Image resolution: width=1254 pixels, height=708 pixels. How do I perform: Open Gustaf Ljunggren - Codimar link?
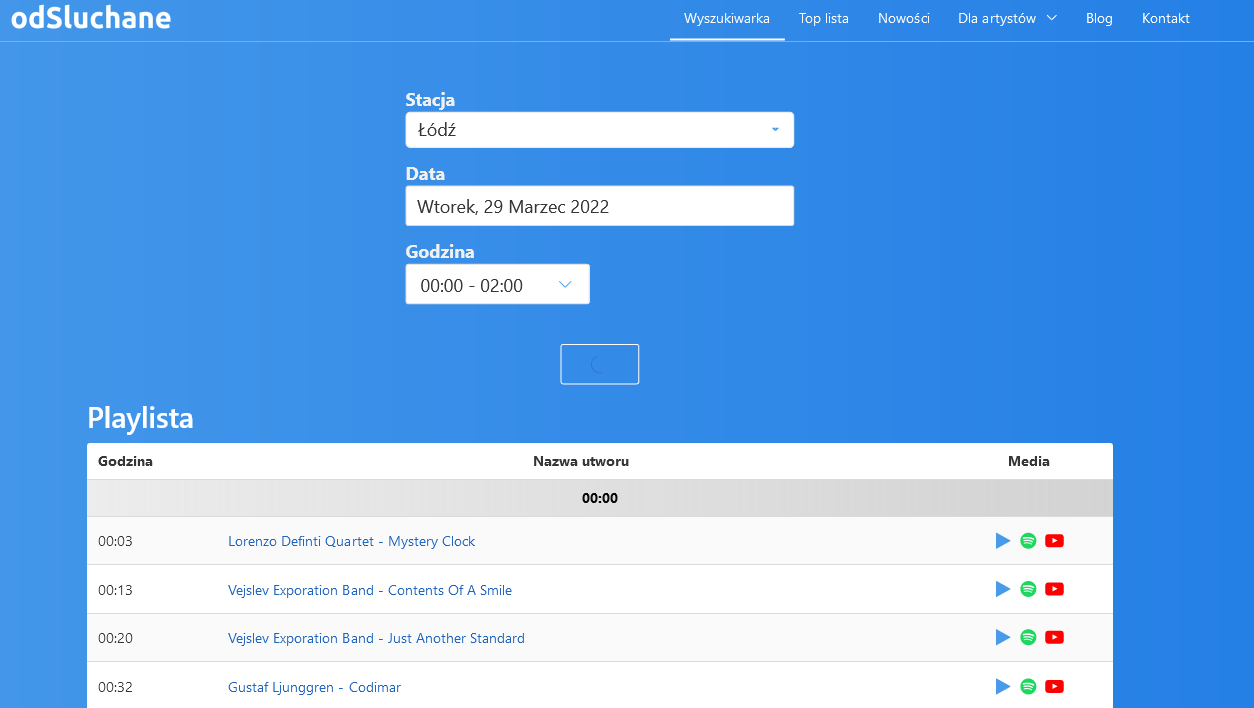pyautogui.click(x=314, y=687)
